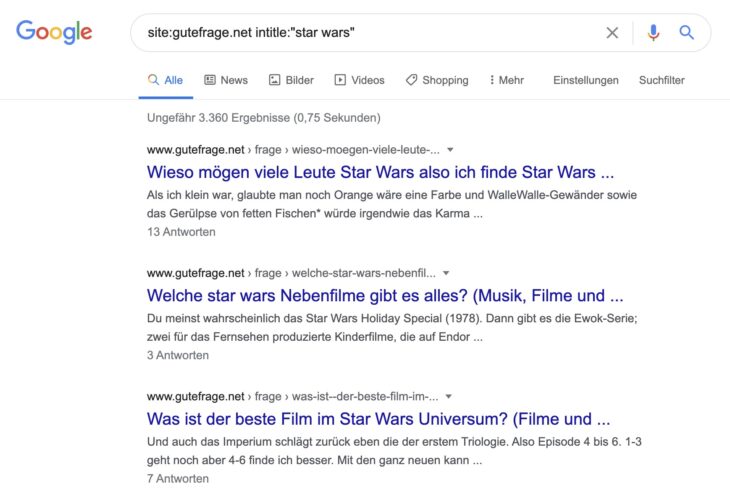Switch to the Videos tab
The image size is (730, 491).
[359, 80]
